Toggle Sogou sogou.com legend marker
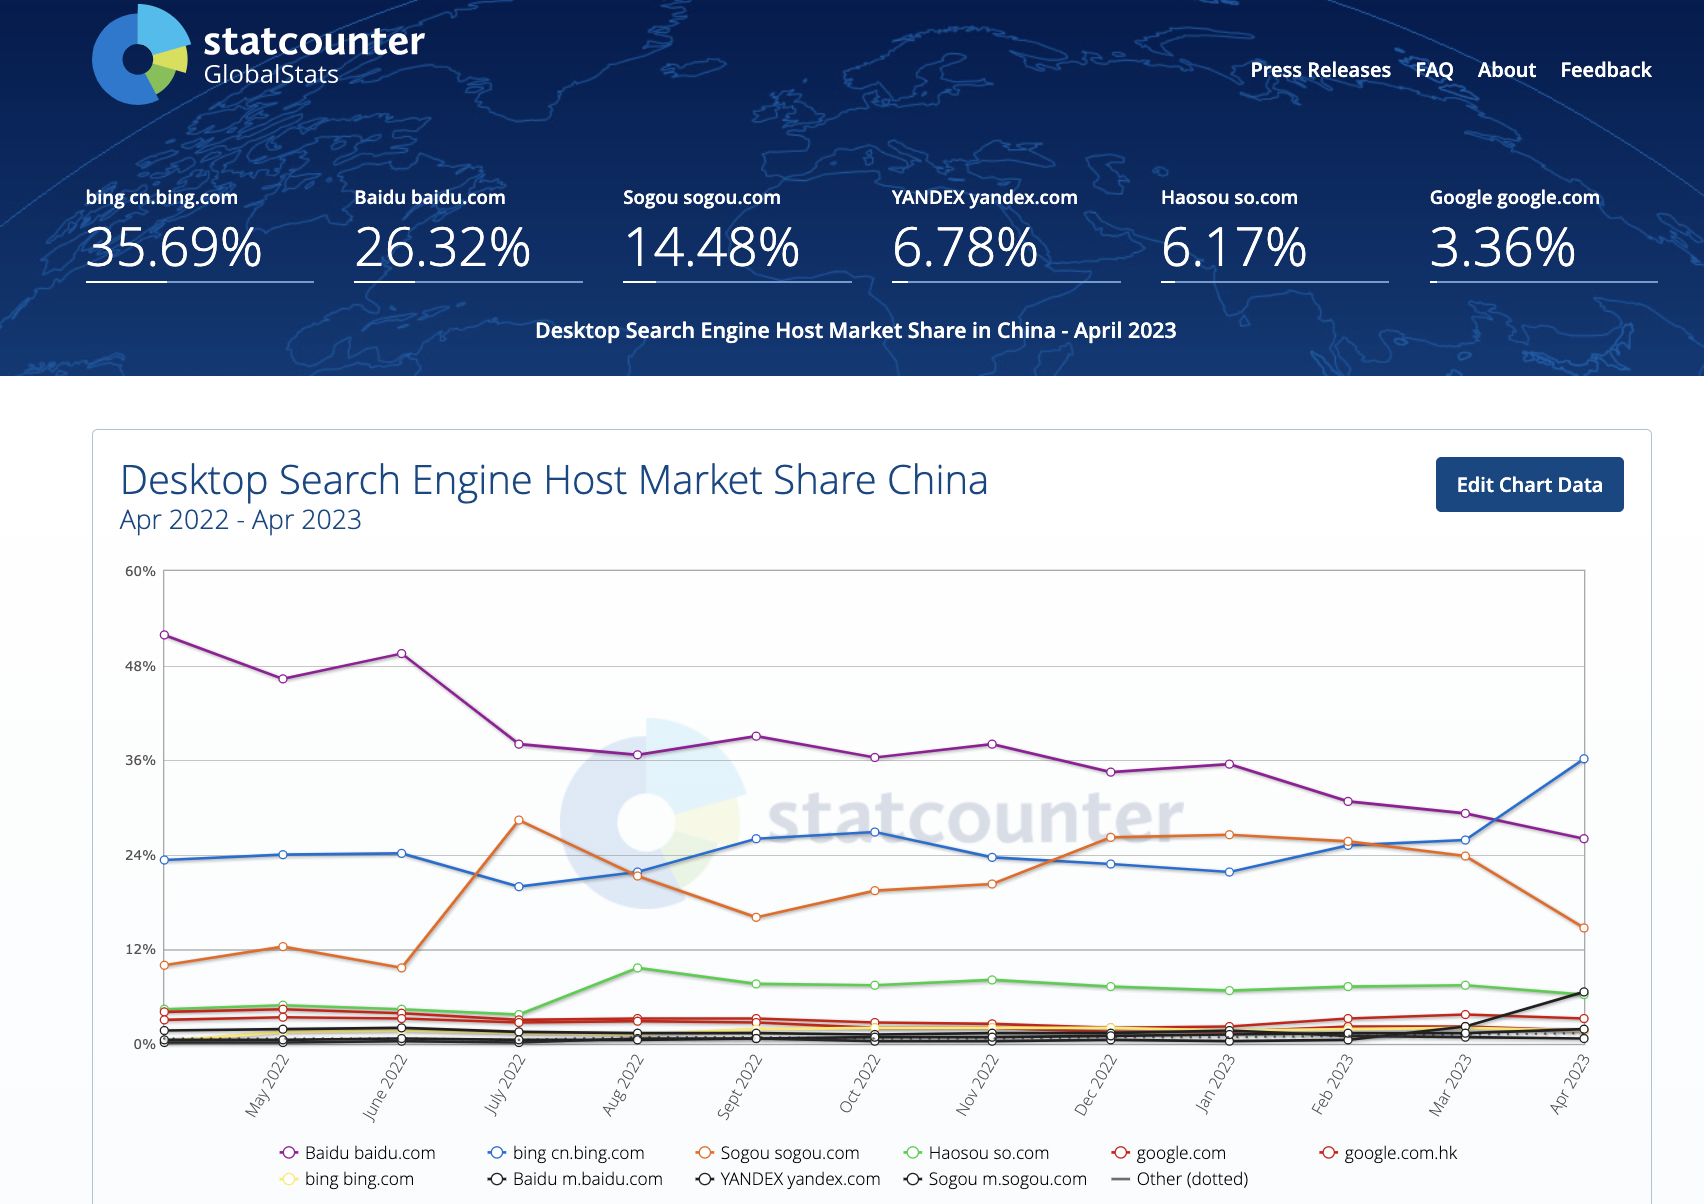This screenshot has height=1204, width=1704. 705,1153
